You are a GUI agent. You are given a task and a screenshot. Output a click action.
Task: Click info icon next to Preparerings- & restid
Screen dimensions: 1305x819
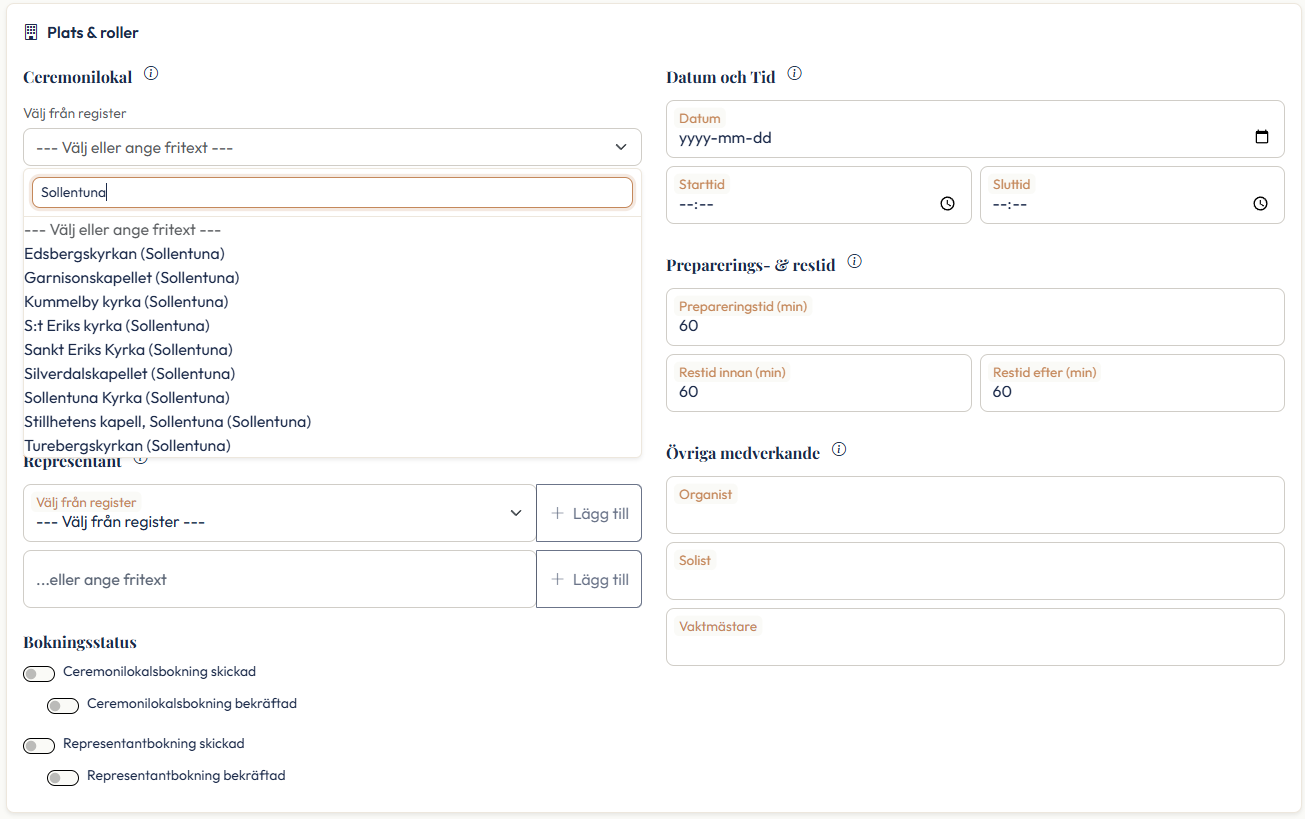tap(855, 261)
